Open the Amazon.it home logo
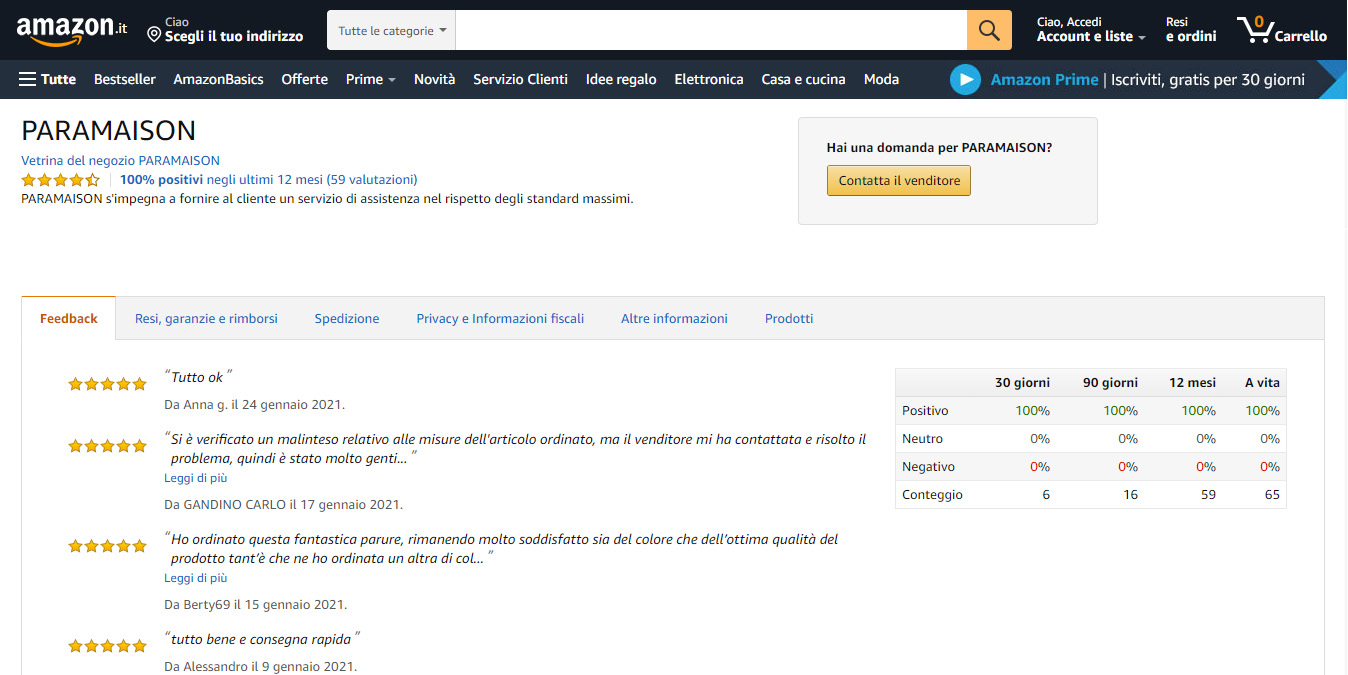The width and height of the screenshot is (1348, 675). tap(72, 31)
